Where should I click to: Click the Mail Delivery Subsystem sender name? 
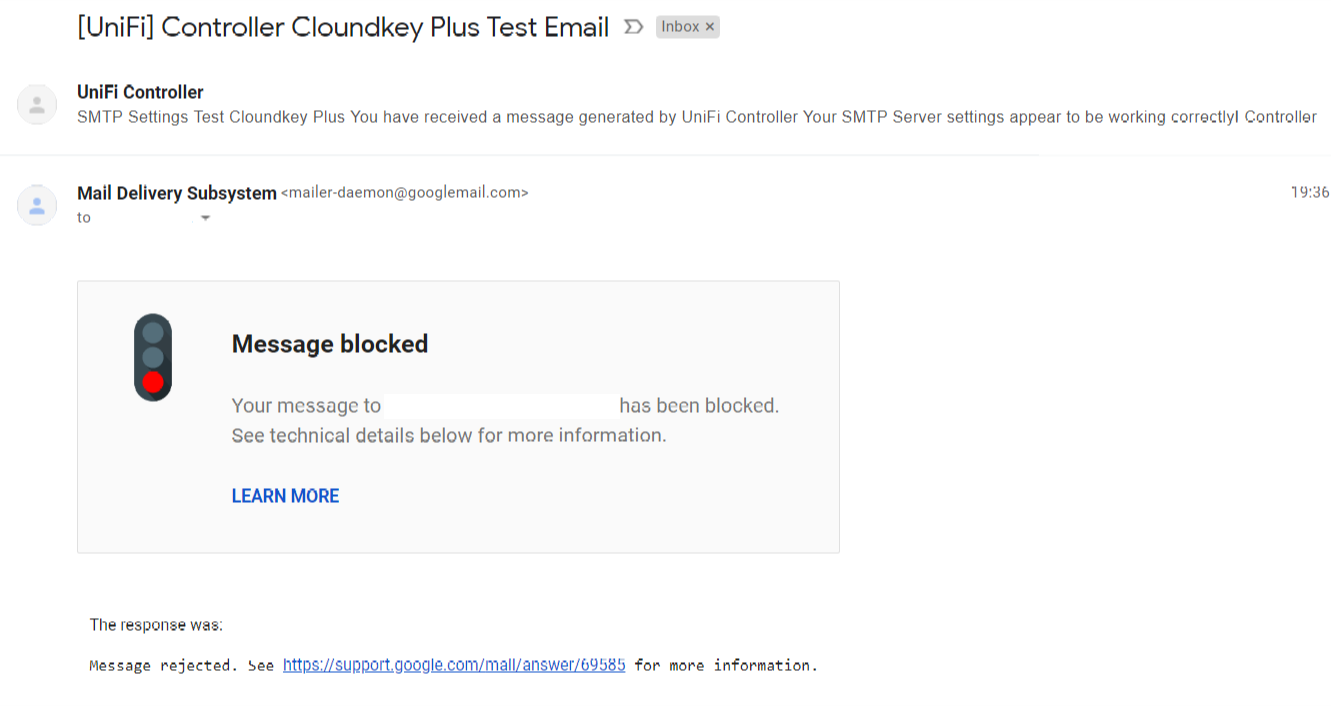(x=176, y=193)
